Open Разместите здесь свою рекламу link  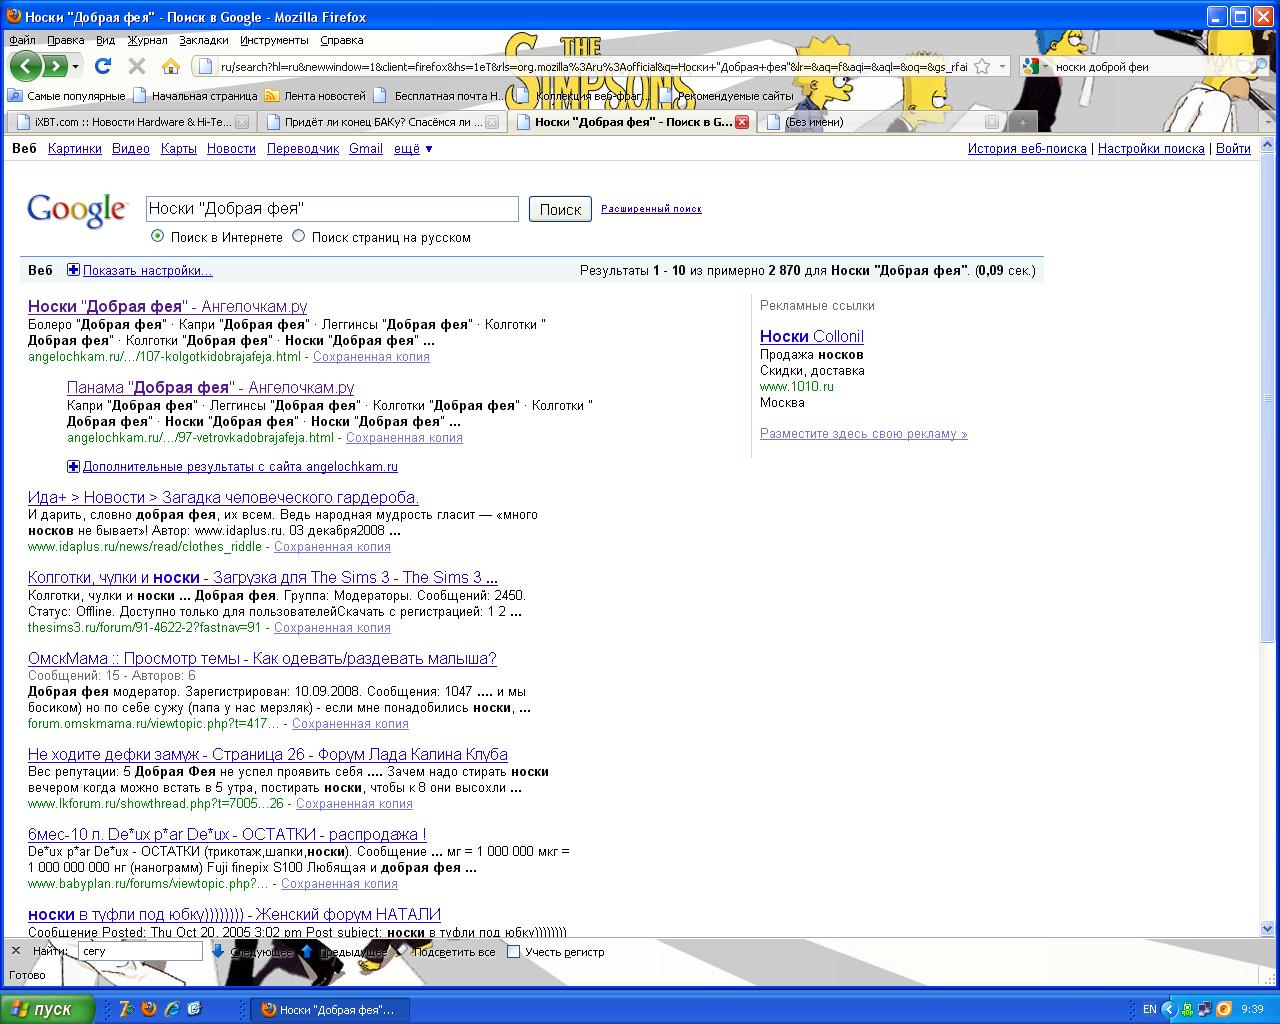point(864,433)
